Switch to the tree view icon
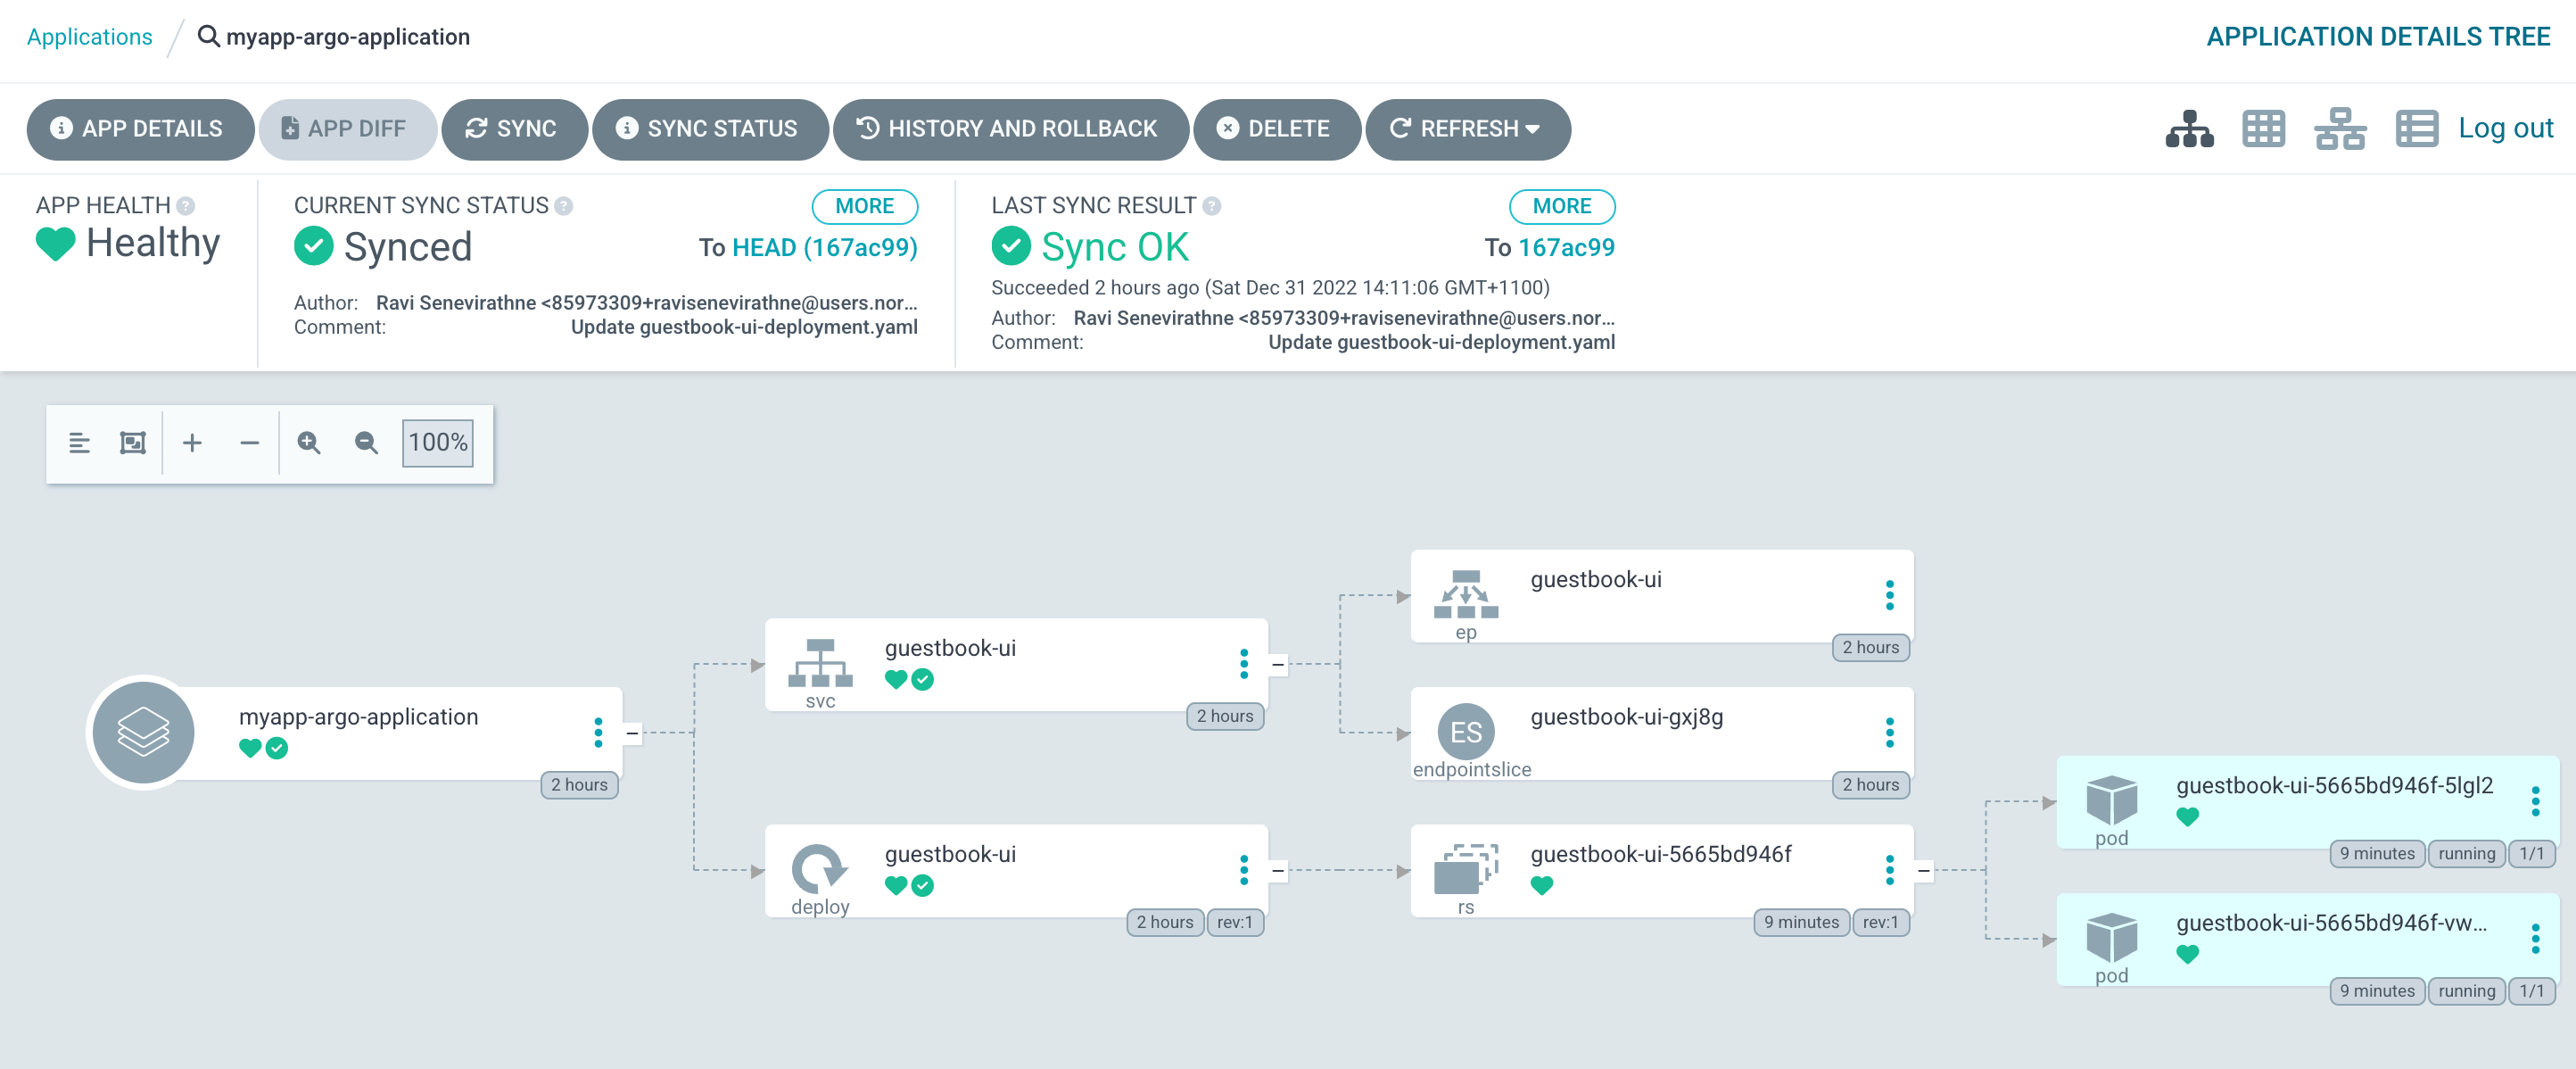This screenshot has width=2576, height=1069. pos(2189,129)
